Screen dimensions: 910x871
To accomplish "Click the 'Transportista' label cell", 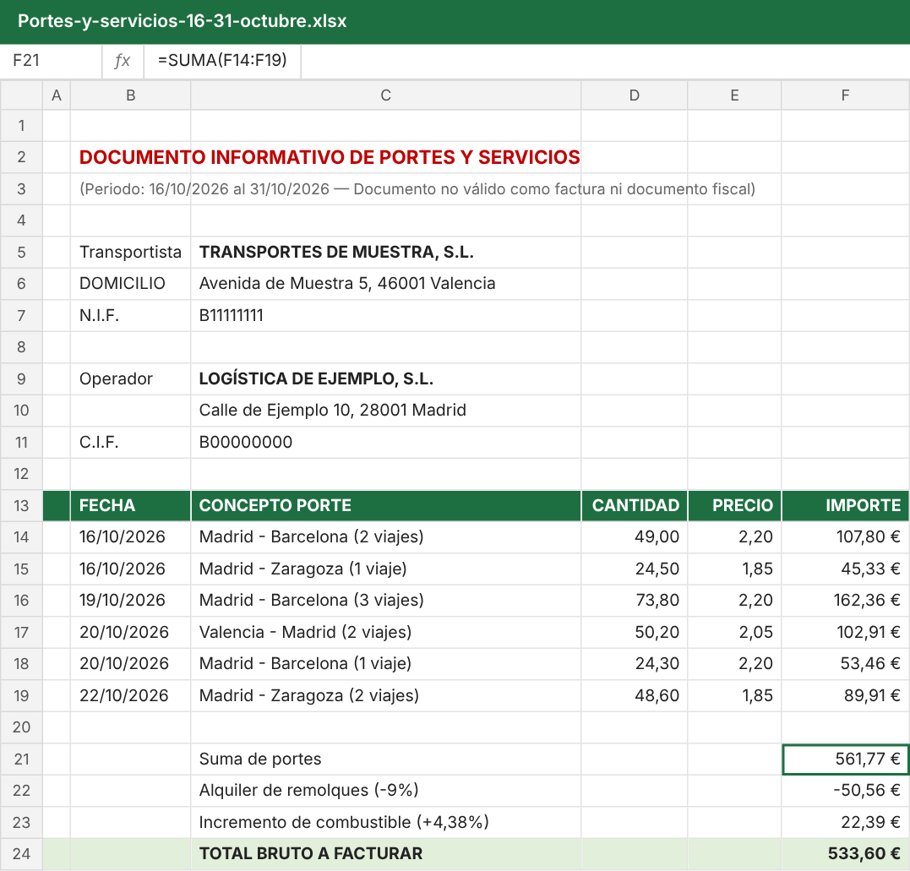I will coord(131,252).
